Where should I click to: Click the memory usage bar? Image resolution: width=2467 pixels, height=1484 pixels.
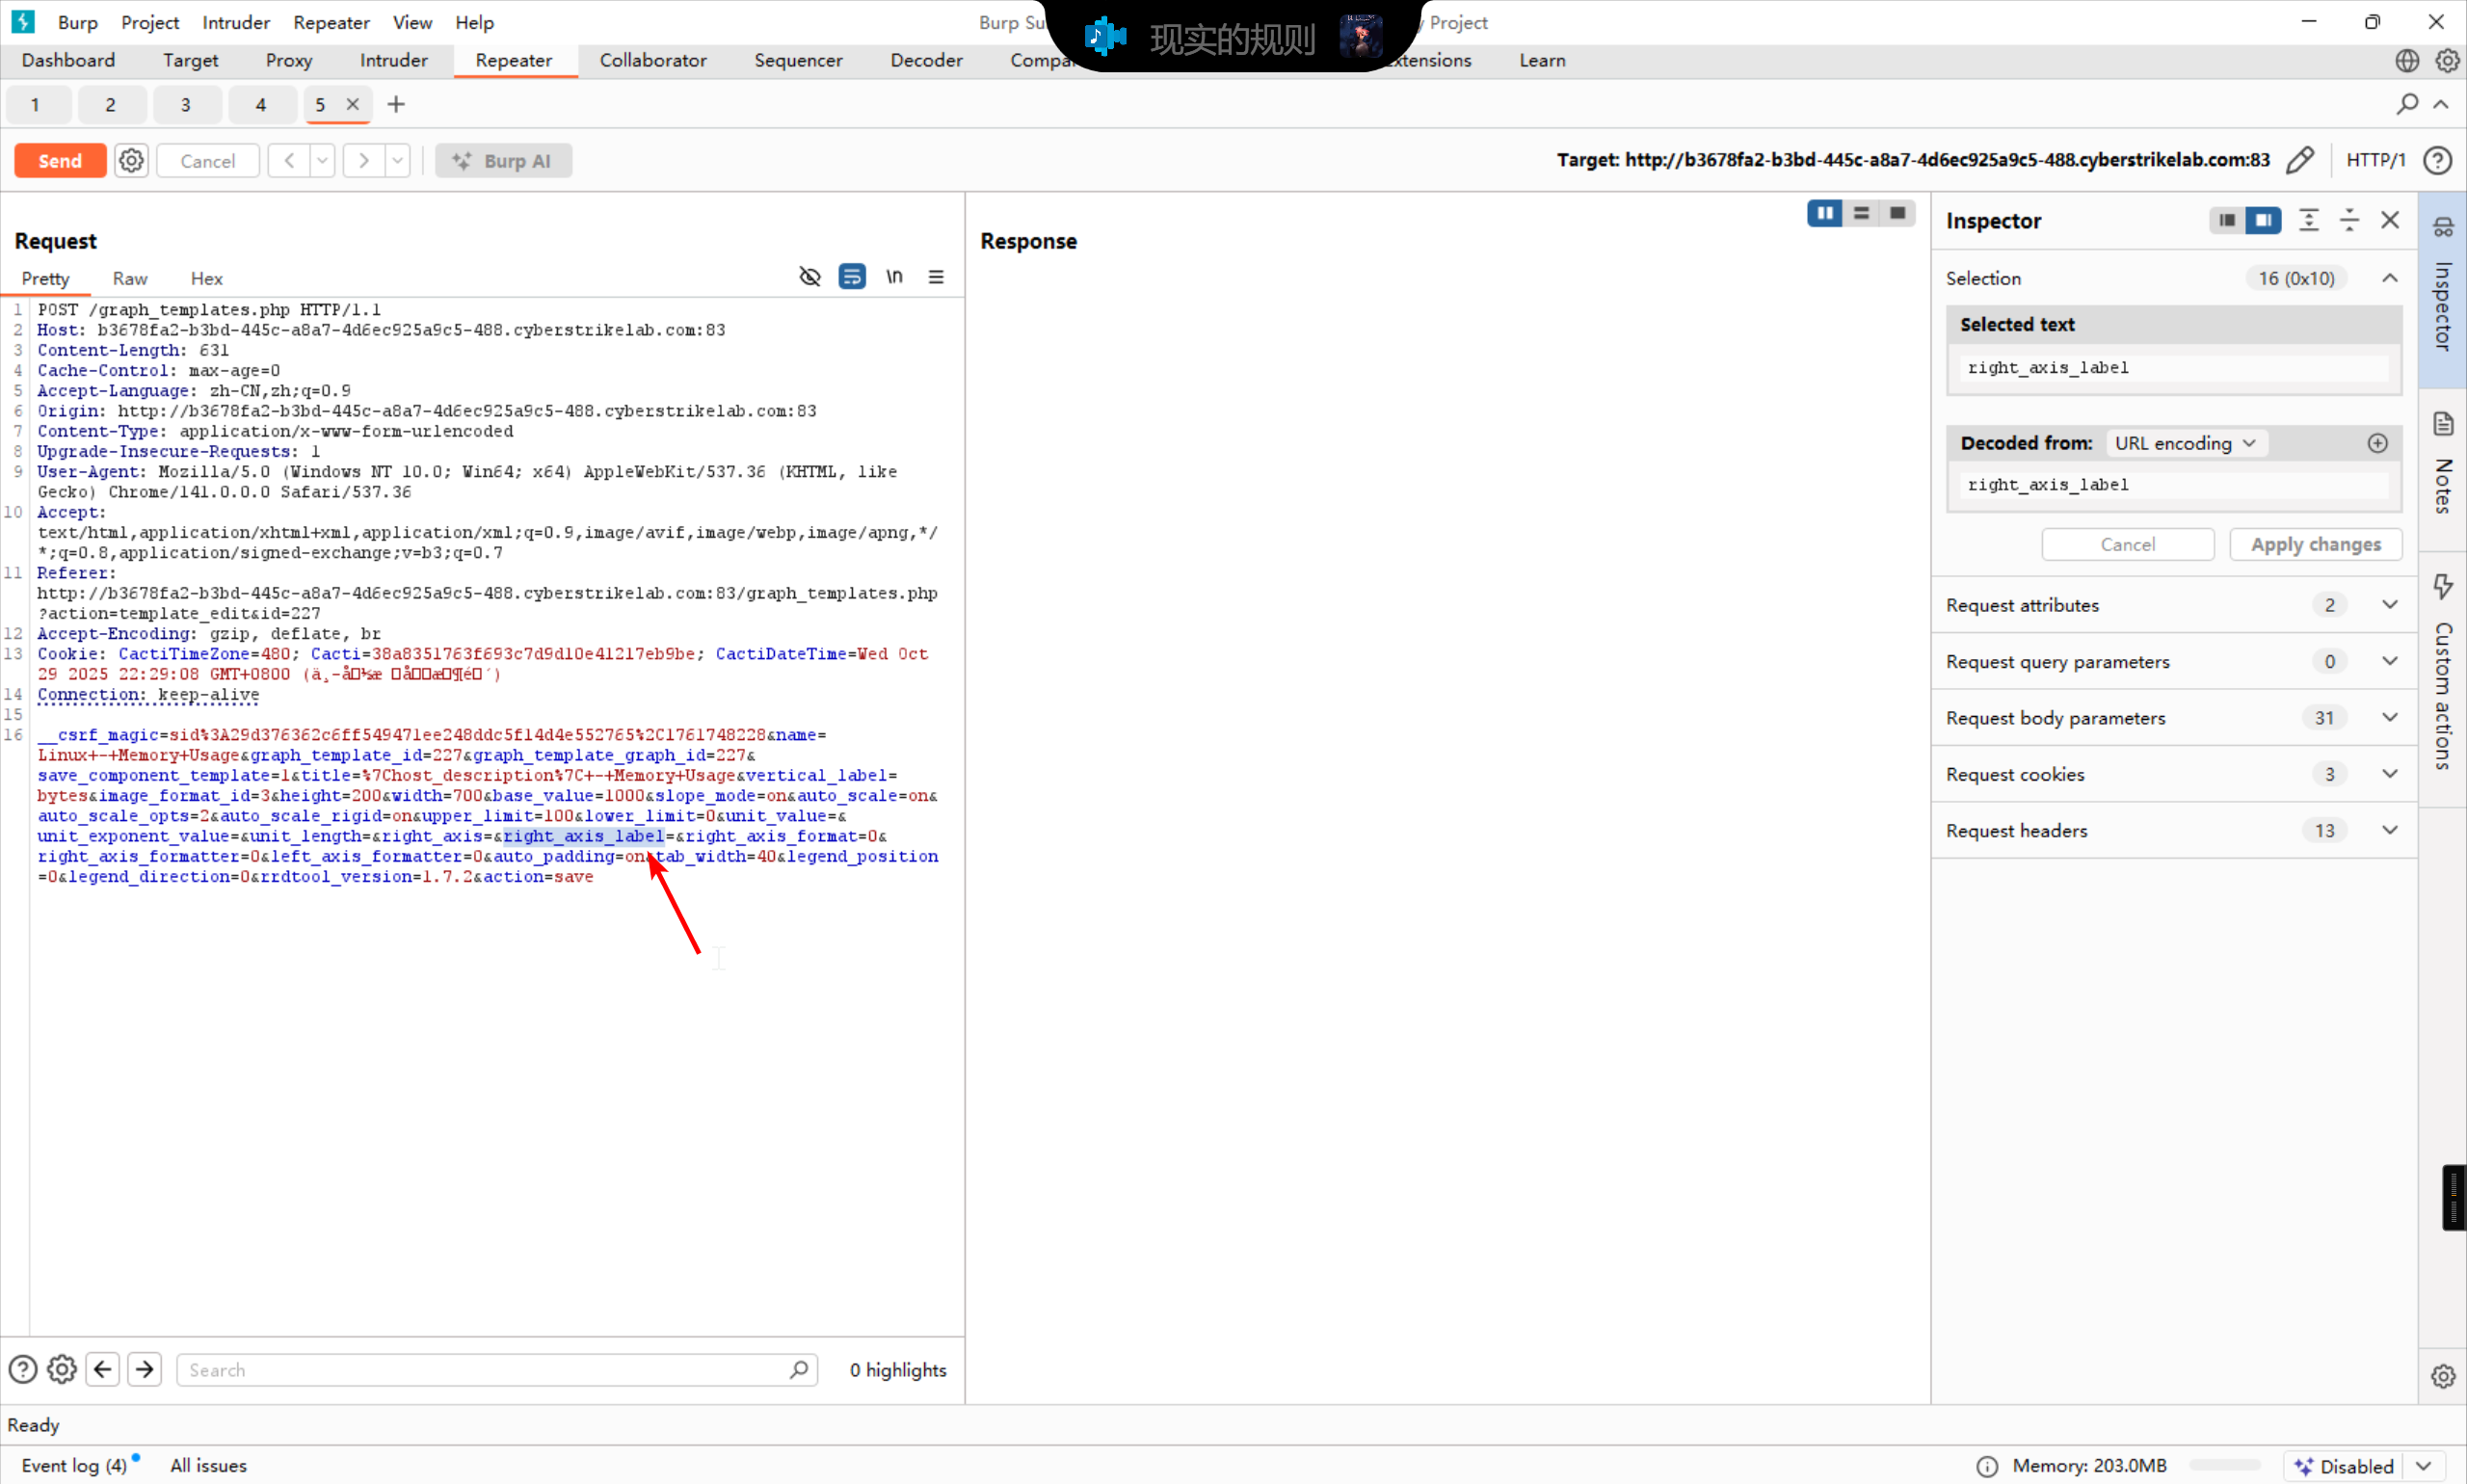coord(2224,1465)
